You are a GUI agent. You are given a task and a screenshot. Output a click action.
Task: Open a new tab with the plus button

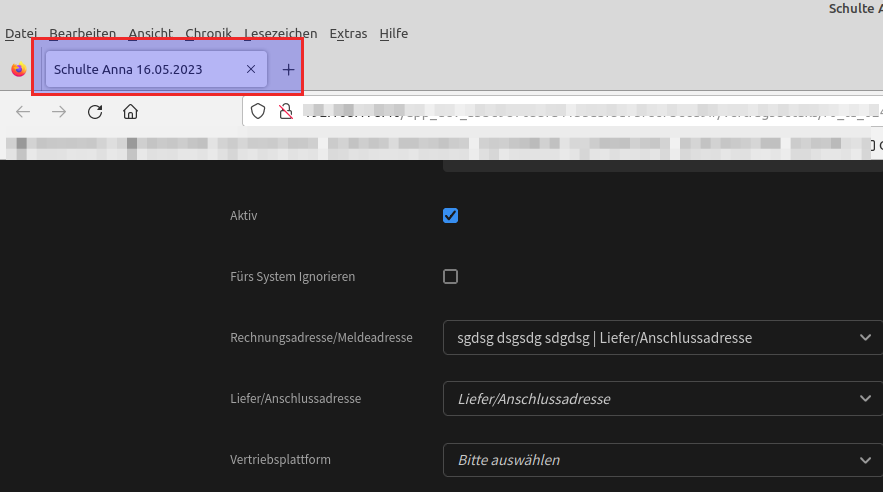(288, 69)
